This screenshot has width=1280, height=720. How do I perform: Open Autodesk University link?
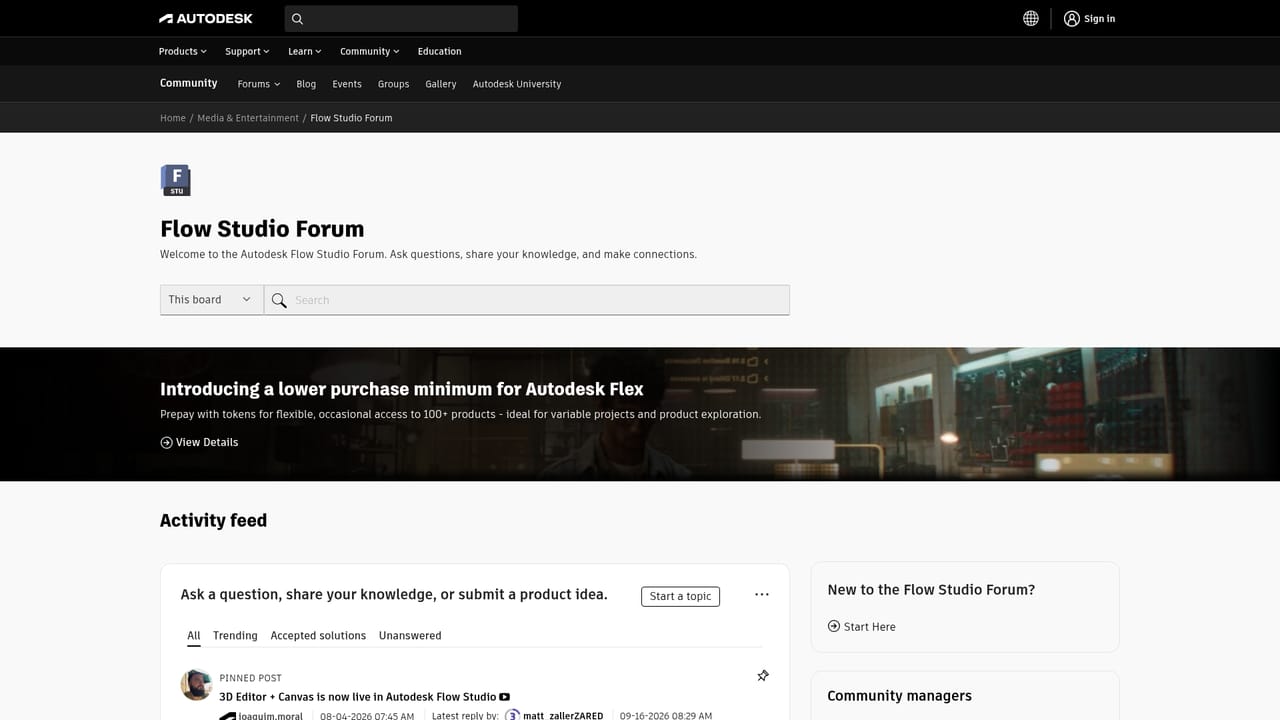(517, 84)
